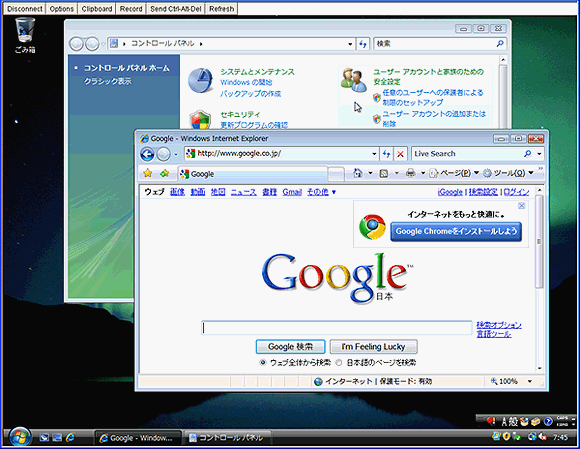Close the Chrome promotion banner
This screenshot has height=449, width=580.
point(522,206)
